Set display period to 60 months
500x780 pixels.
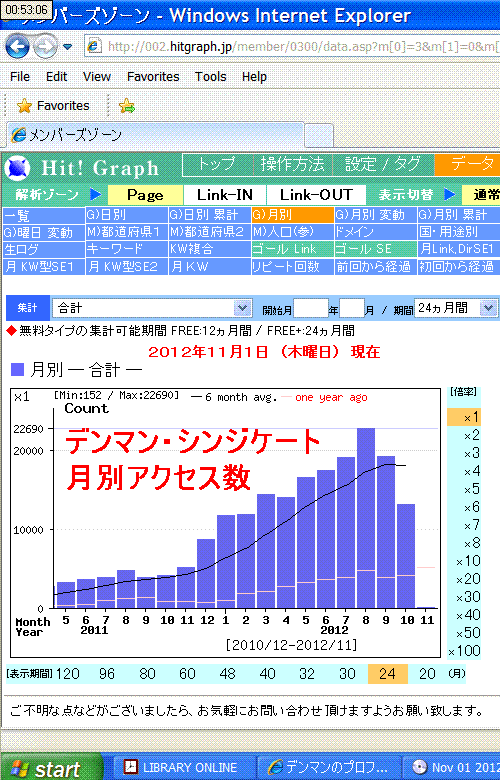[187, 674]
